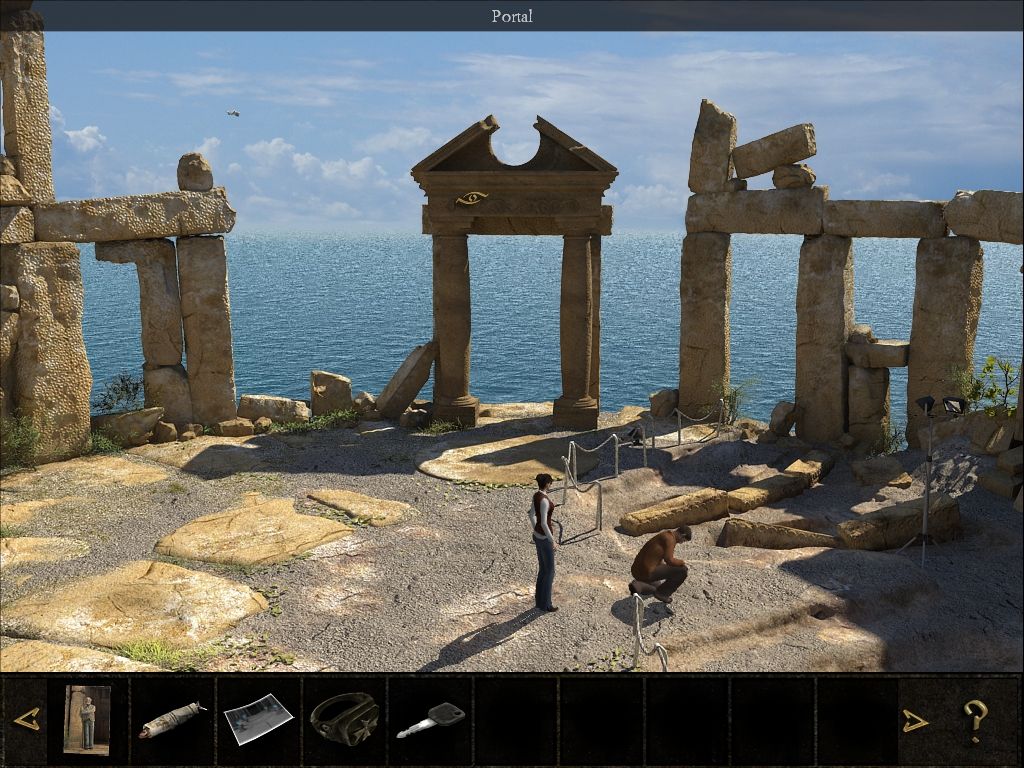This screenshot has width=1024, height=768.
Task: Select the signet ring in inventory
Action: click(x=344, y=719)
